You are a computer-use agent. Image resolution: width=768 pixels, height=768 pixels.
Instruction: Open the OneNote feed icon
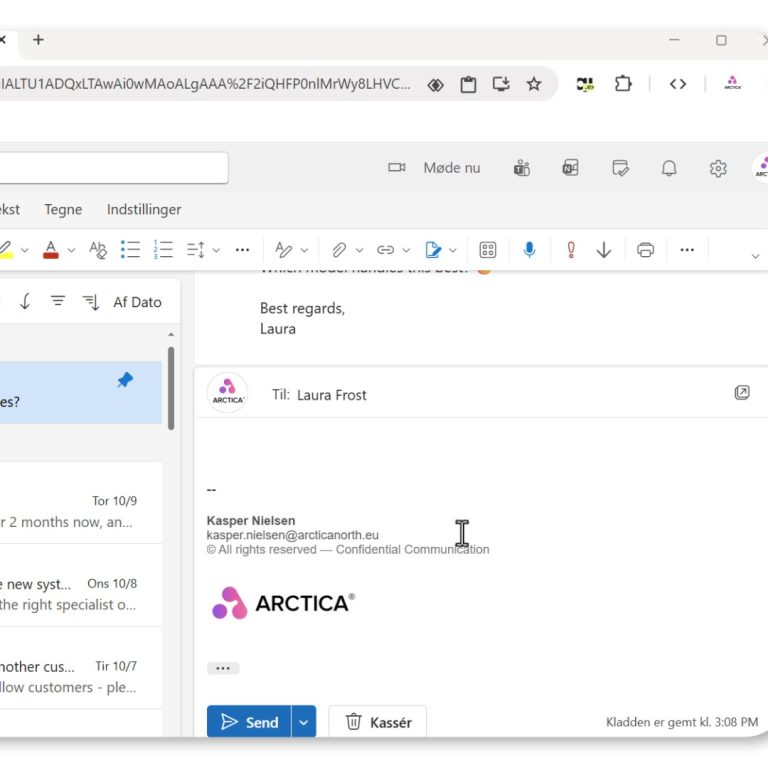tap(570, 168)
